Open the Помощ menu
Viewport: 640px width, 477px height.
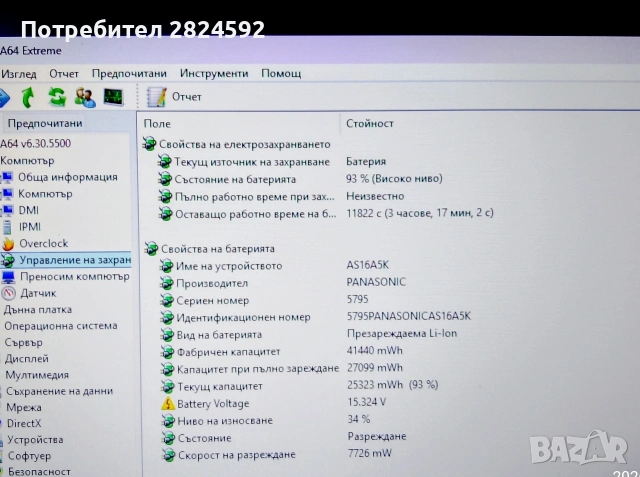(281, 73)
